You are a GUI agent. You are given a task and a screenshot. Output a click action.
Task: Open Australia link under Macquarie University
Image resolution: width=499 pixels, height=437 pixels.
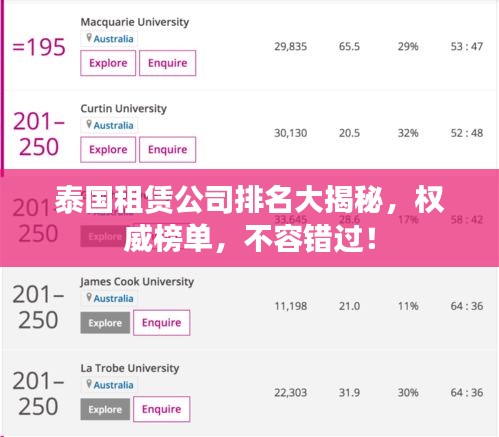click(x=113, y=39)
